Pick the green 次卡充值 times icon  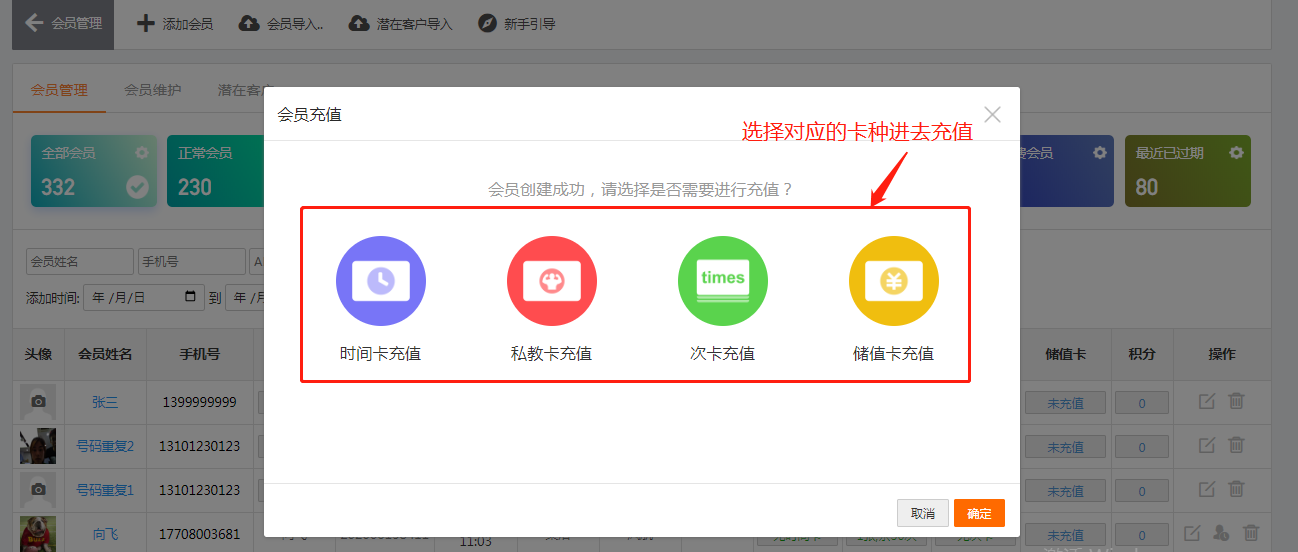(x=722, y=281)
